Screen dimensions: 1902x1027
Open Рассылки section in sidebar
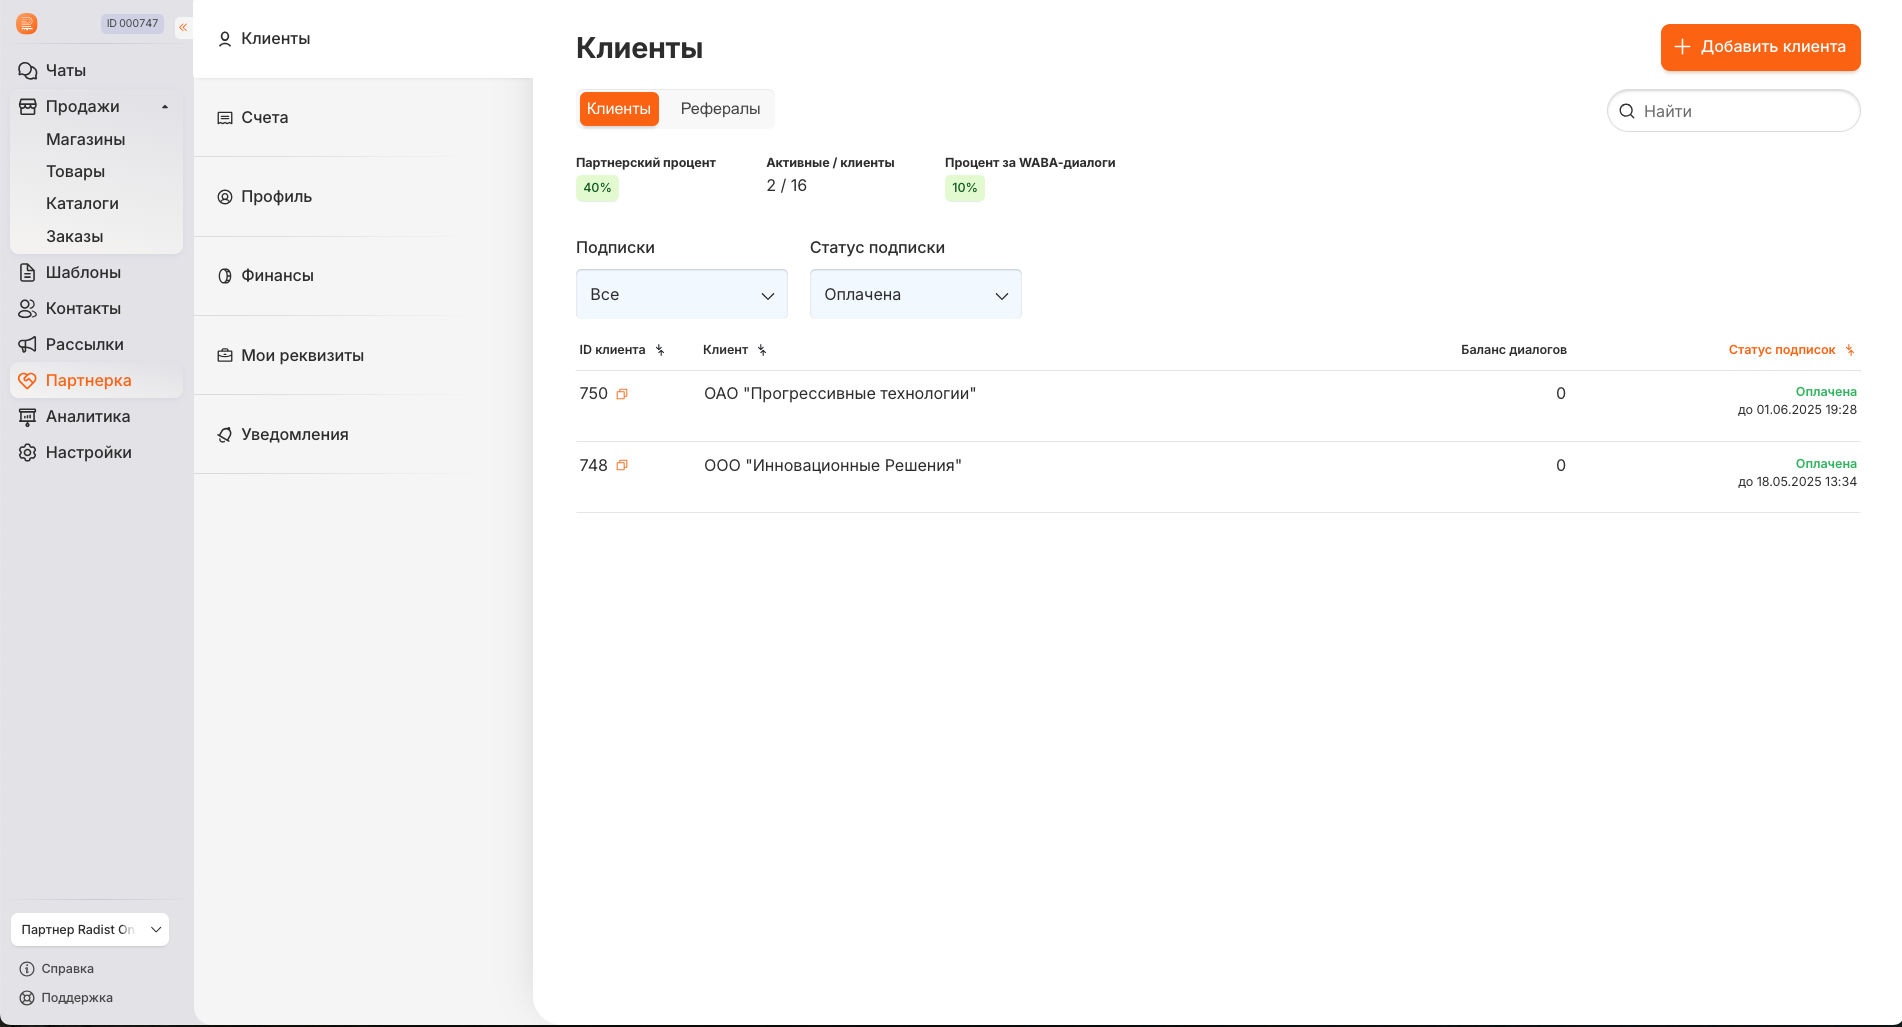click(84, 345)
